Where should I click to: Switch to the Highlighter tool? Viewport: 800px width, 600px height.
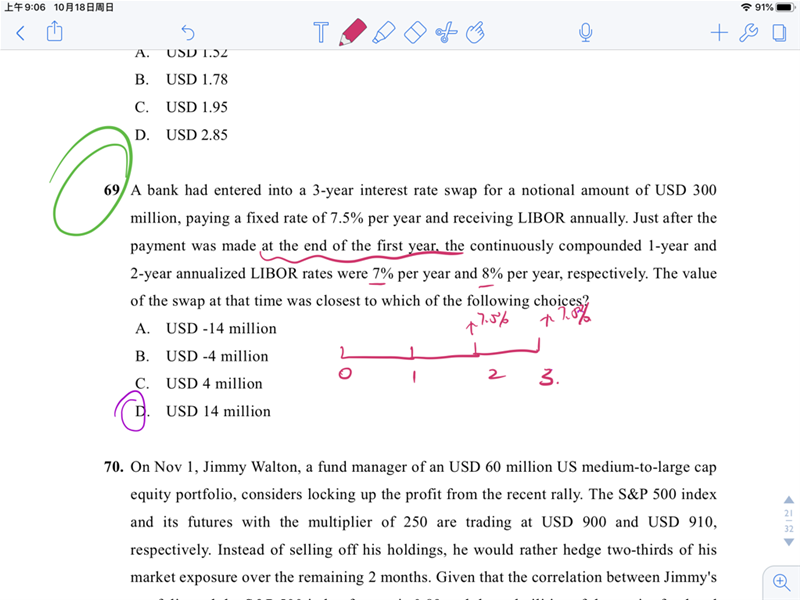[x=383, y=33]
